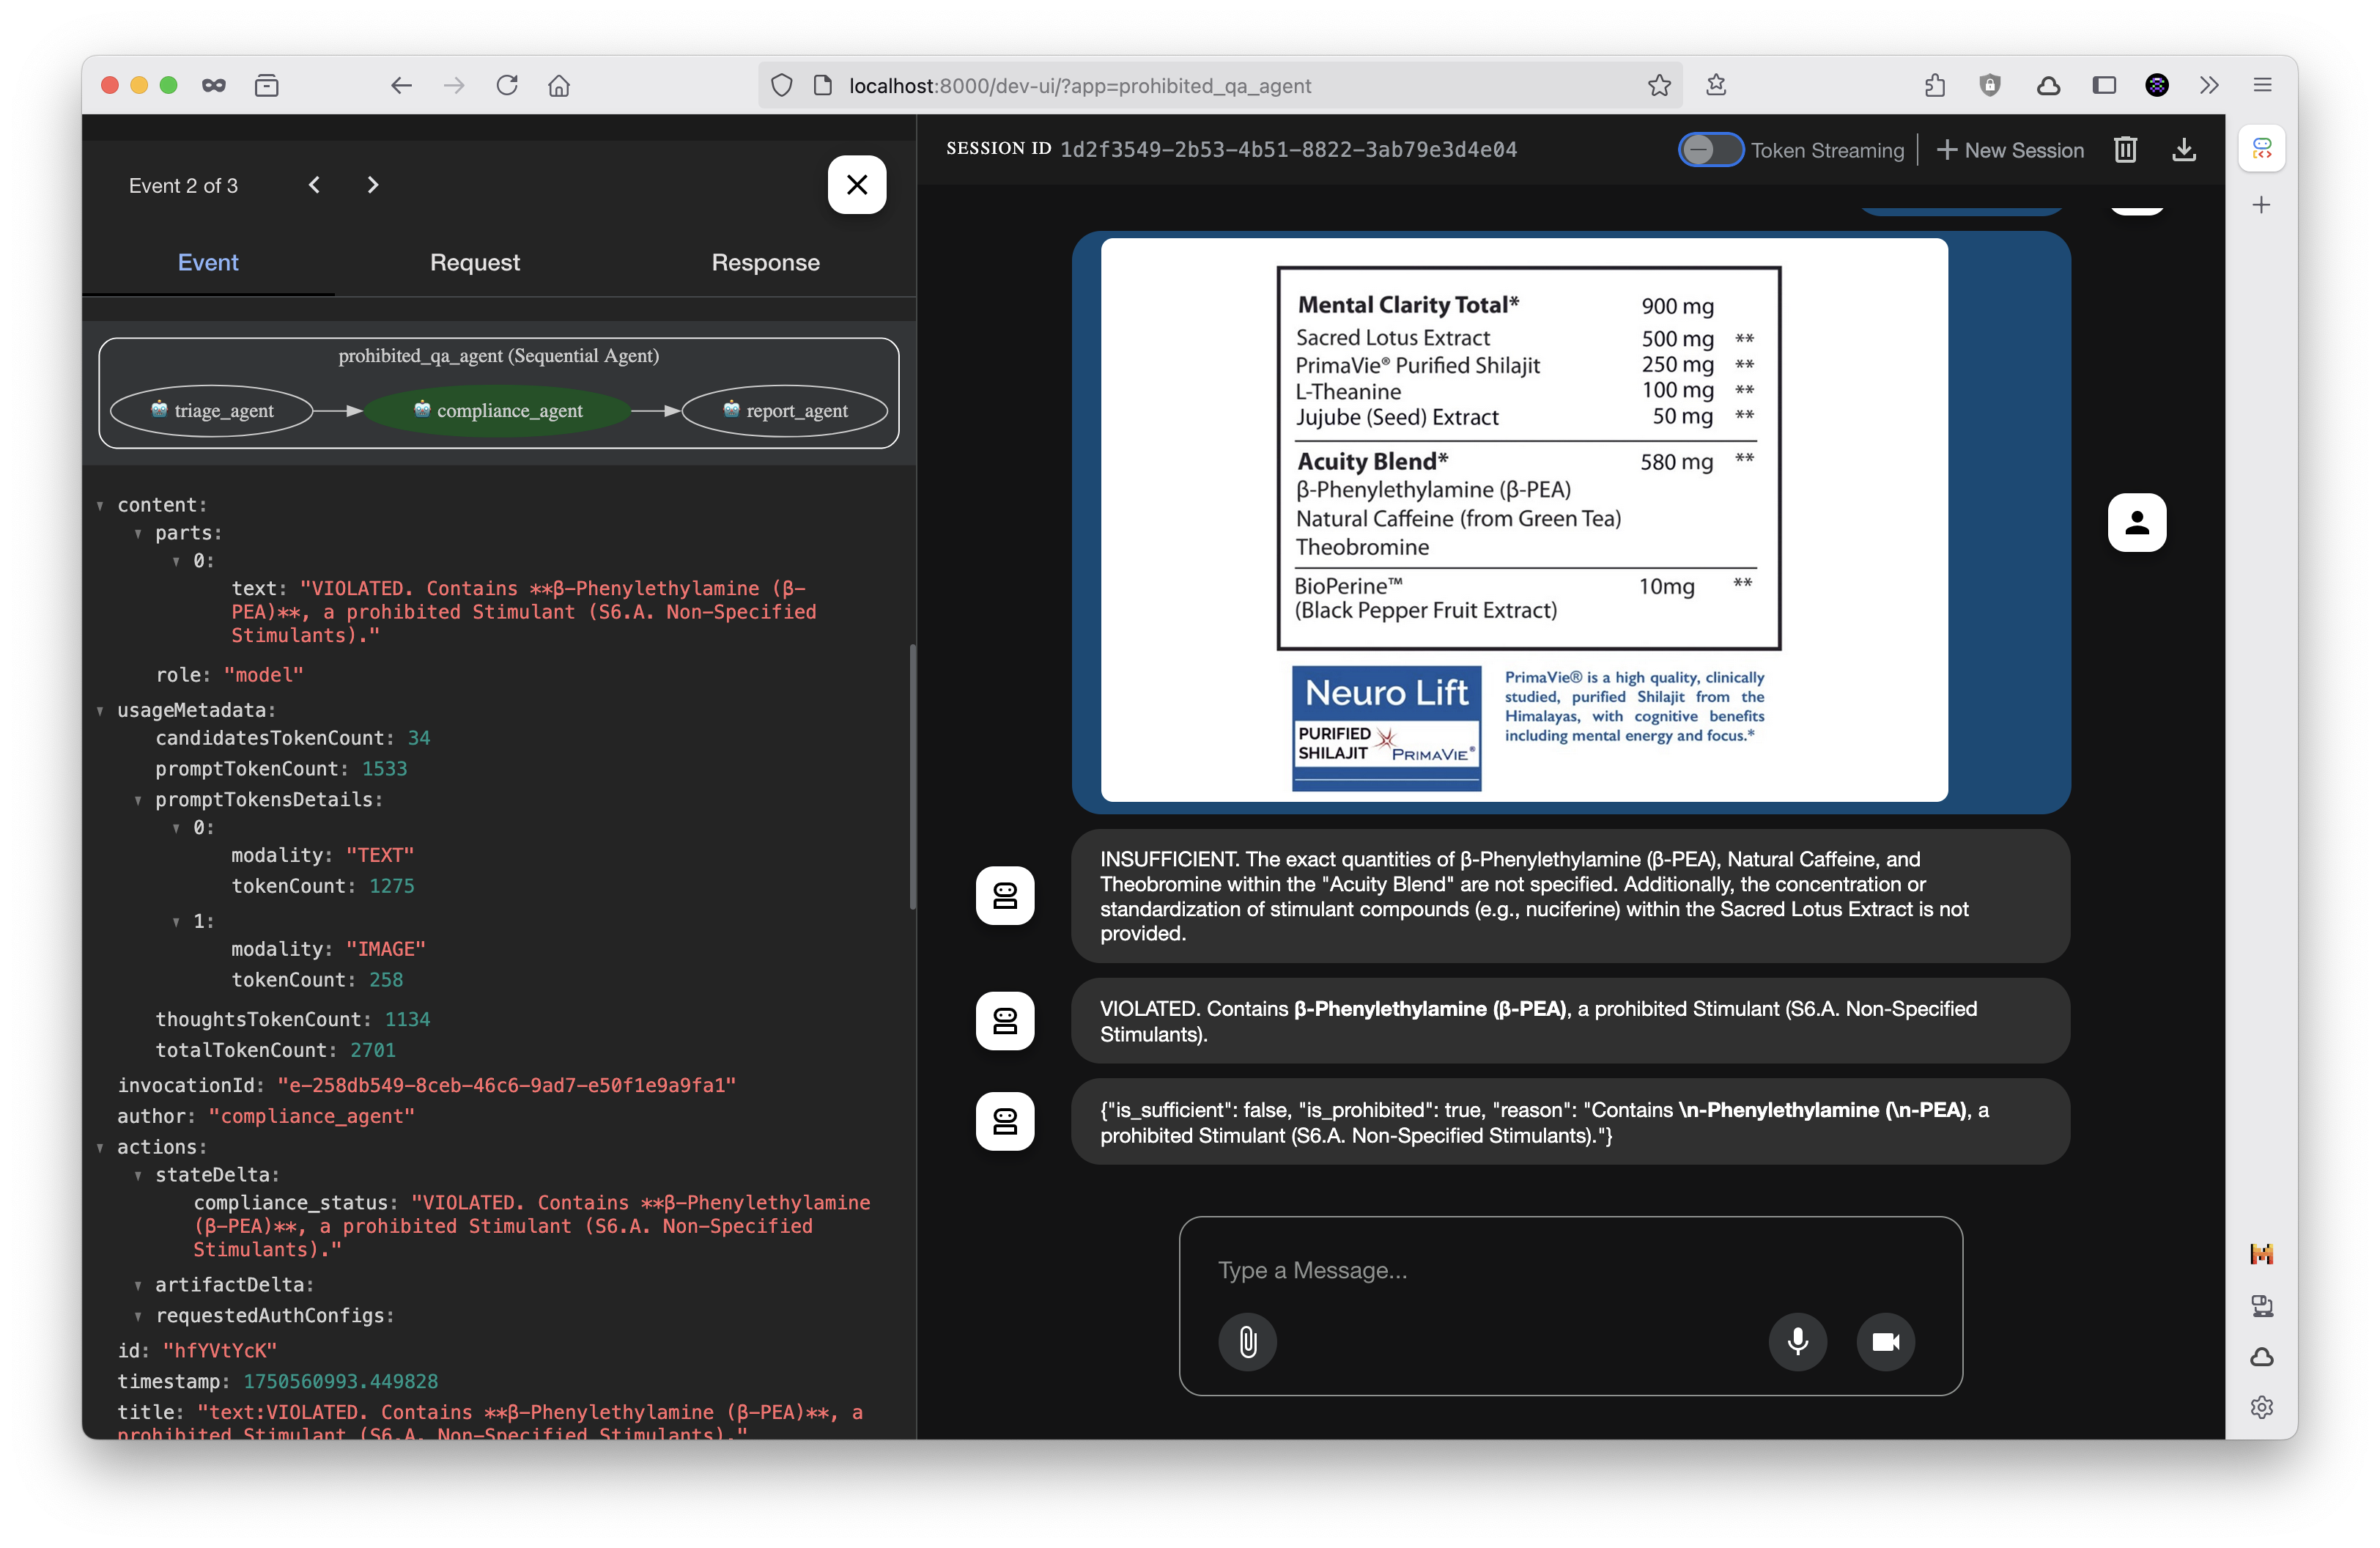Click the uploaded supplement label image
The image size is (2380, 1548).
[x=1523, y=520]
